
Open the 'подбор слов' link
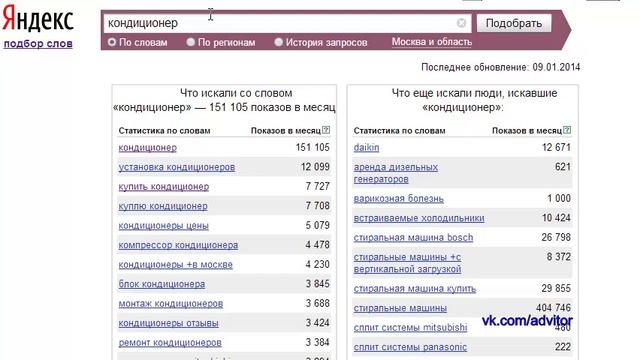coord(38,44)
